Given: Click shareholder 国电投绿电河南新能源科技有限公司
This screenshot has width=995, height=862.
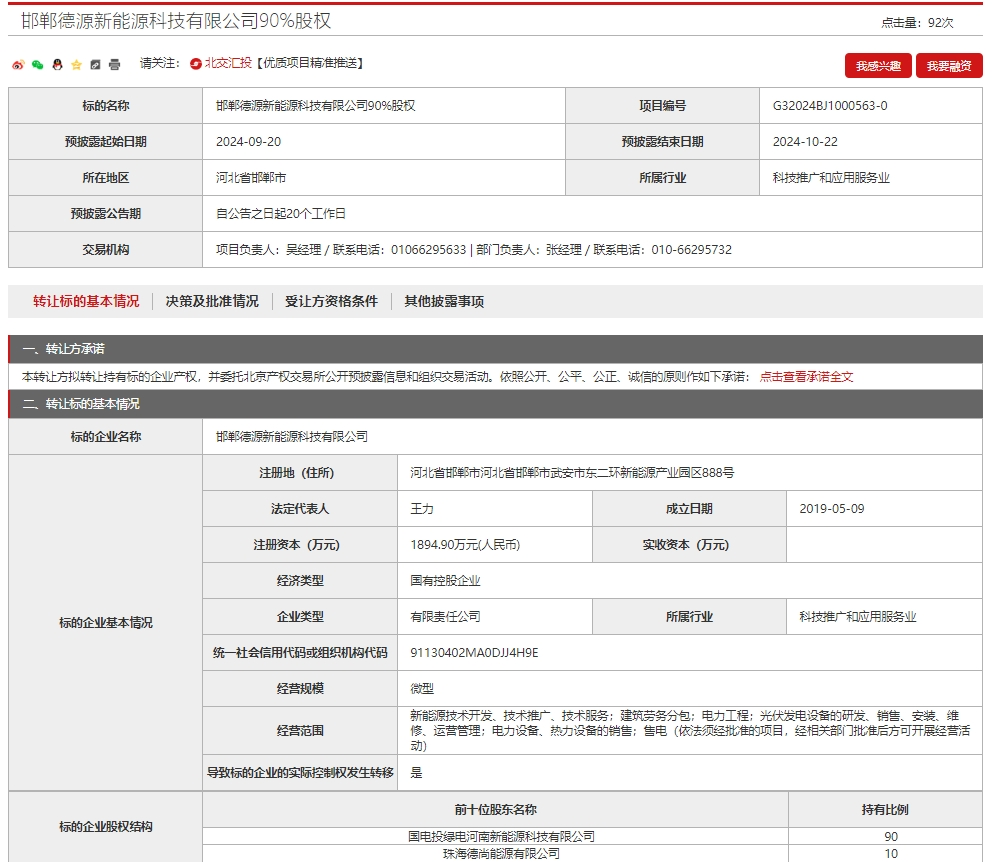Looking at the screenshot, I should pos(501,837).
